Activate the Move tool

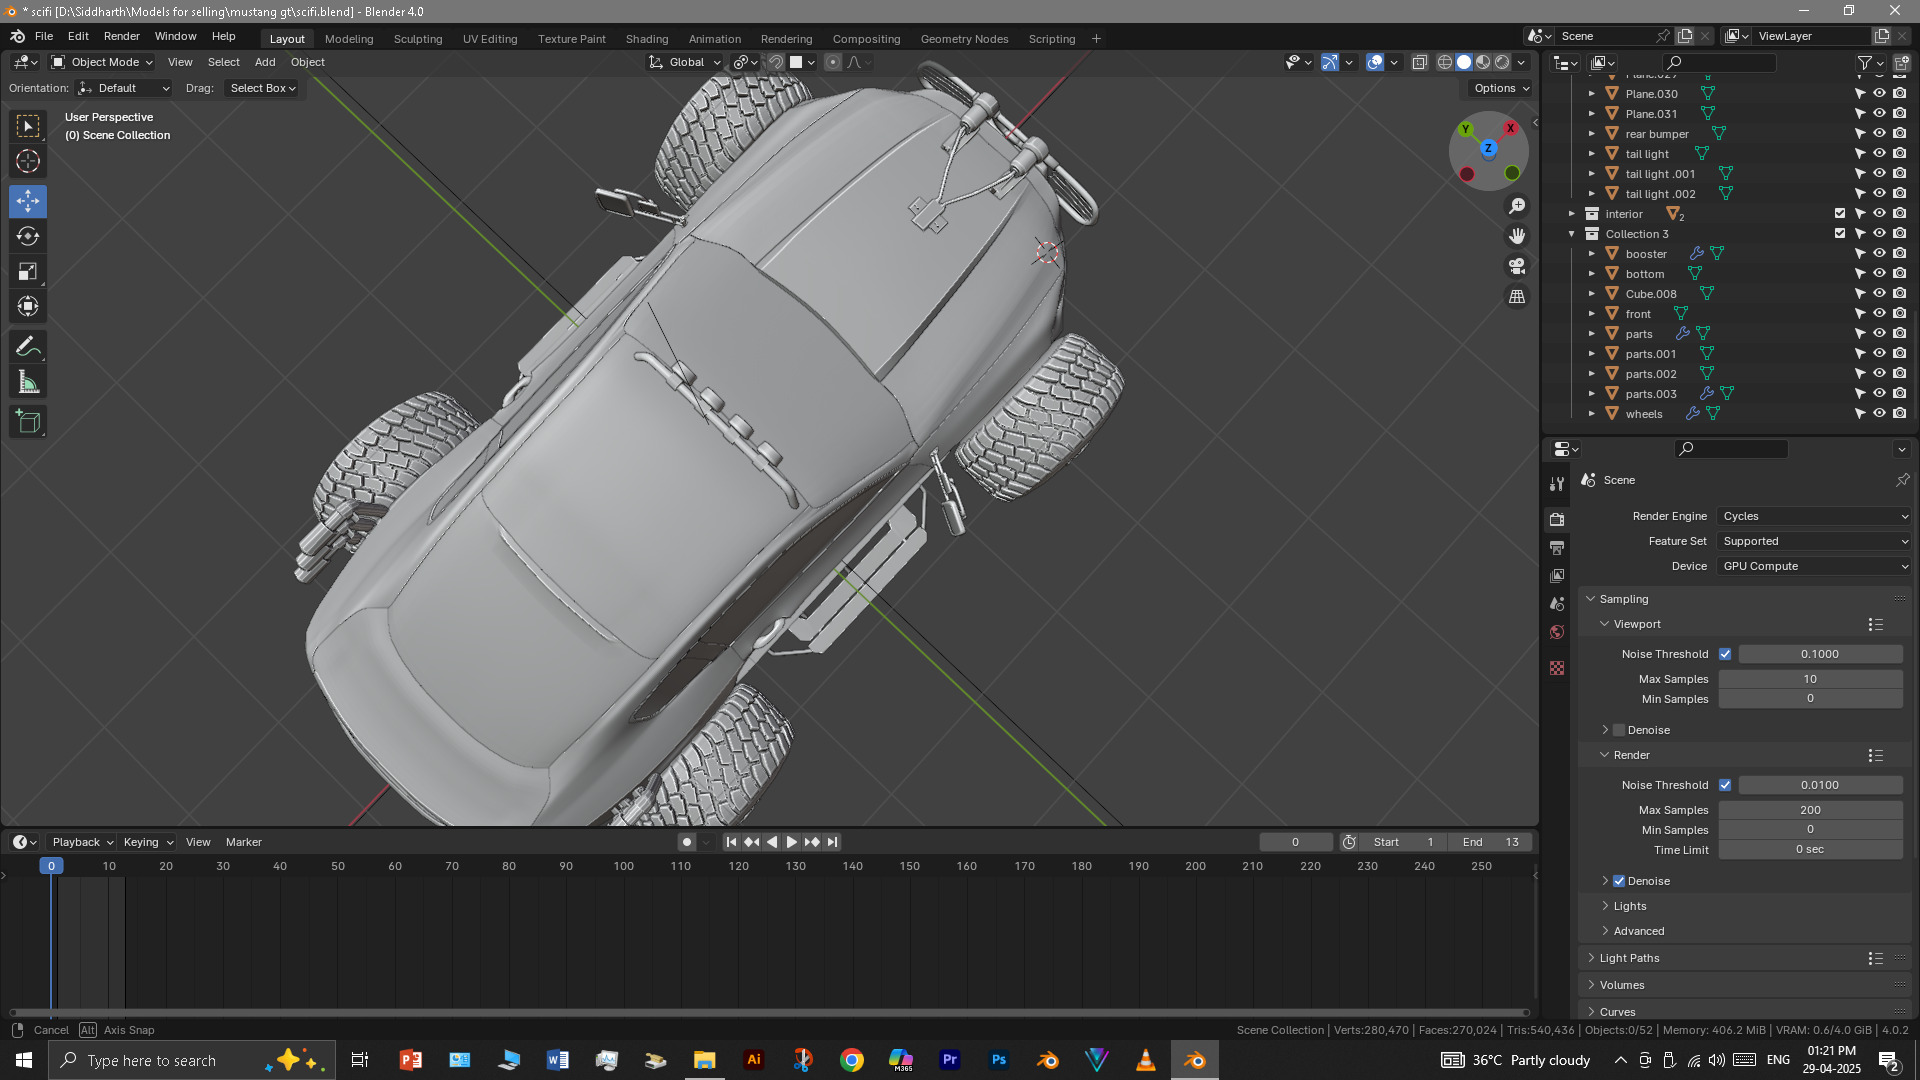pyautogui.click(x=28, y=201)
